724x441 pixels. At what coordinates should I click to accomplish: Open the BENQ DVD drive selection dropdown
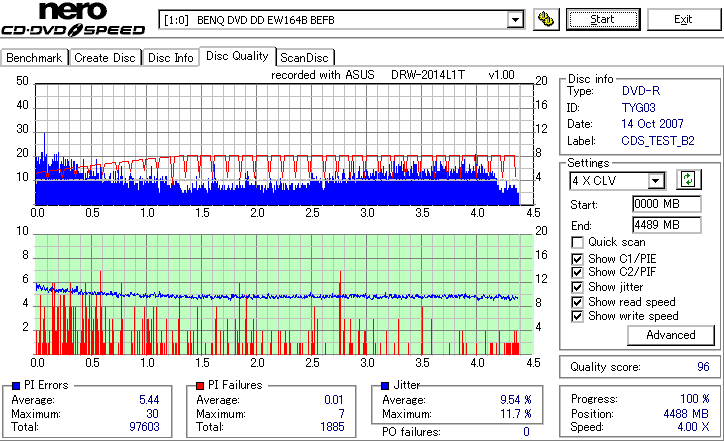click(341, 20)
